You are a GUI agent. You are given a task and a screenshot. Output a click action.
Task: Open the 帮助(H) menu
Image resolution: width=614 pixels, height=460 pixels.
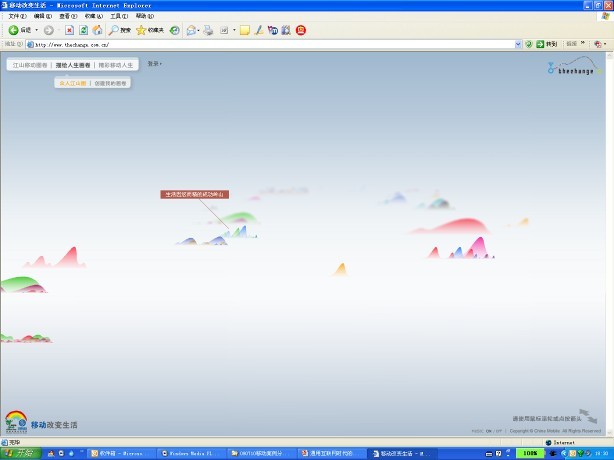[144, 16]
